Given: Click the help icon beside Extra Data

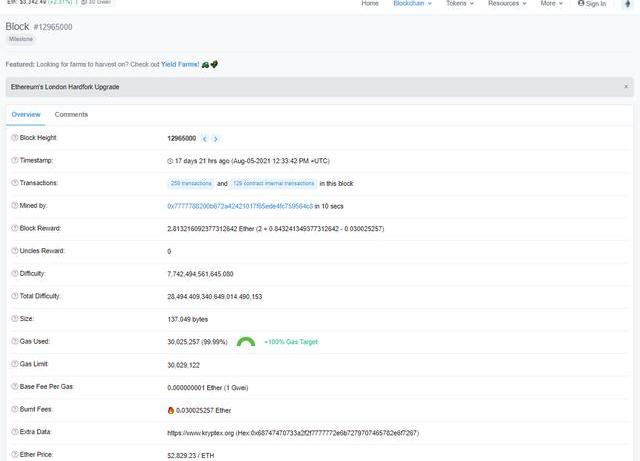Looking at the screenshot, I should coord(14,432).
